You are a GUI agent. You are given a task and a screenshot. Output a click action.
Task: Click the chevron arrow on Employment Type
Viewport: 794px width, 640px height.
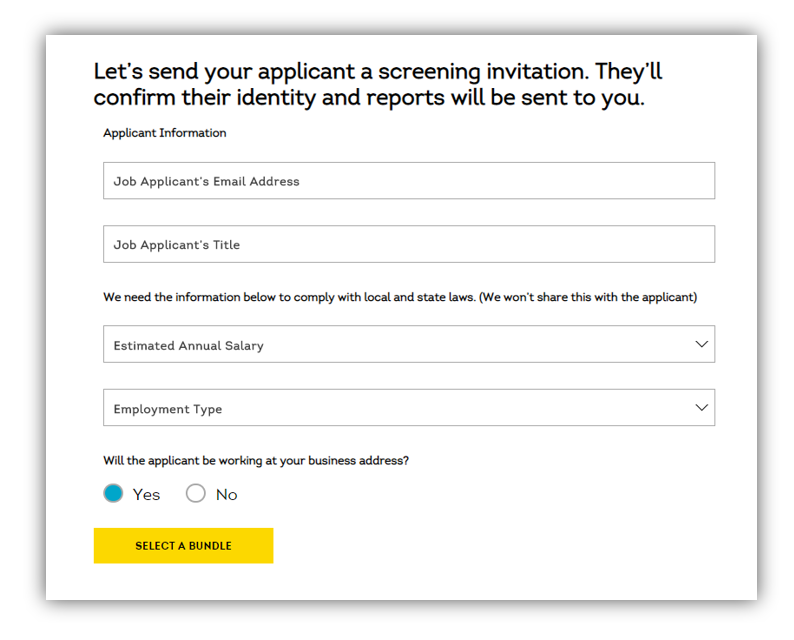click(x=701, y=408)
